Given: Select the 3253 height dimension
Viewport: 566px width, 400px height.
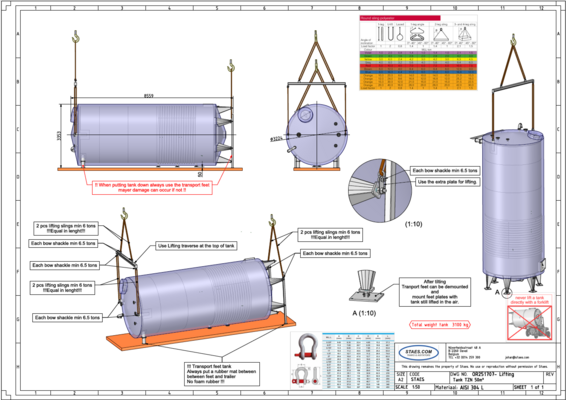Looking at the screenshot, I should coord(59,136).
